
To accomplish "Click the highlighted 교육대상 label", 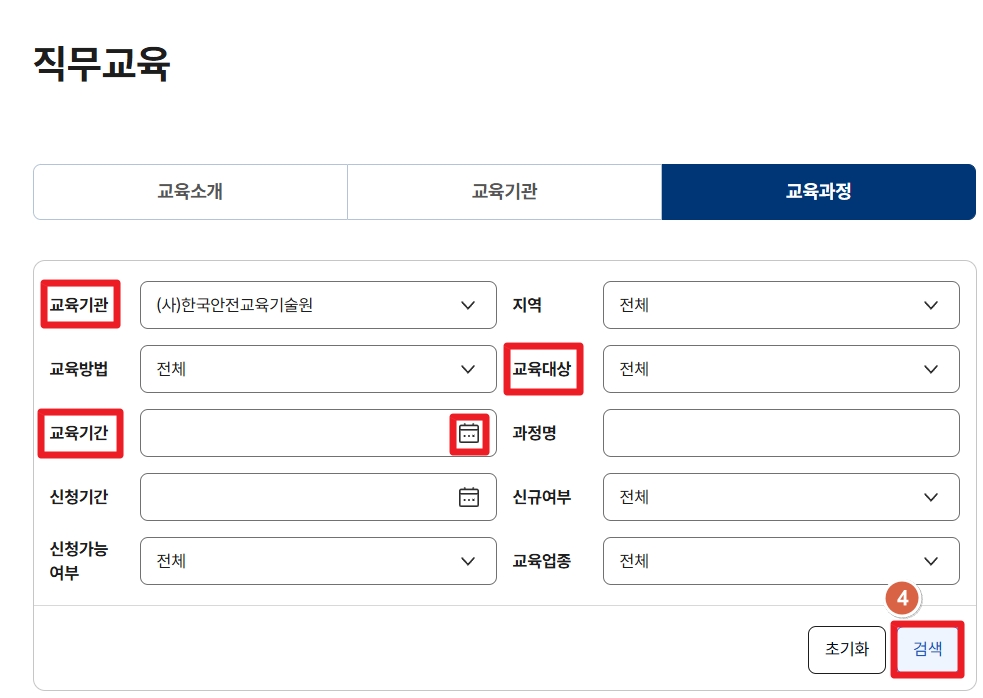I will [x=542, y=369].
